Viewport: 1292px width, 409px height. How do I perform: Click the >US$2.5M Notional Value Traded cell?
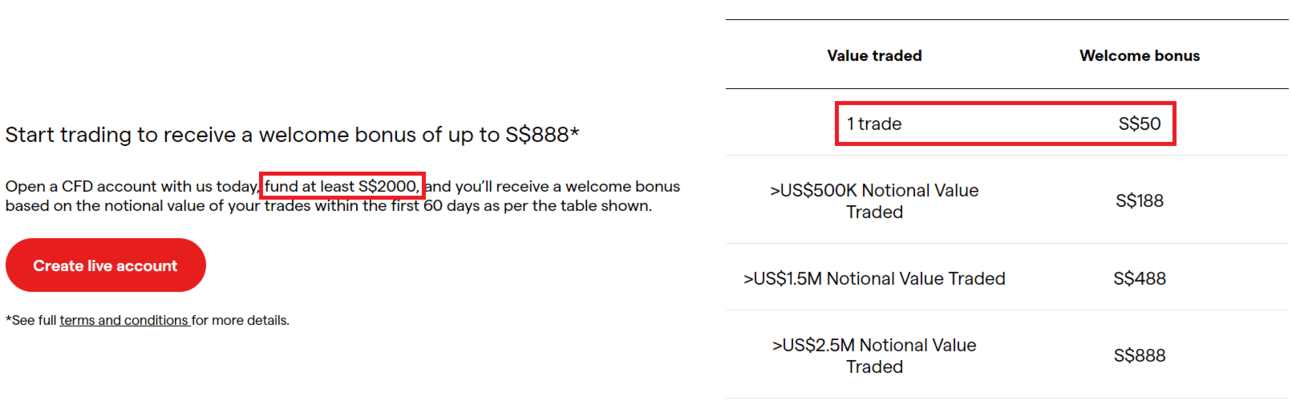click(x=874, y=356)
